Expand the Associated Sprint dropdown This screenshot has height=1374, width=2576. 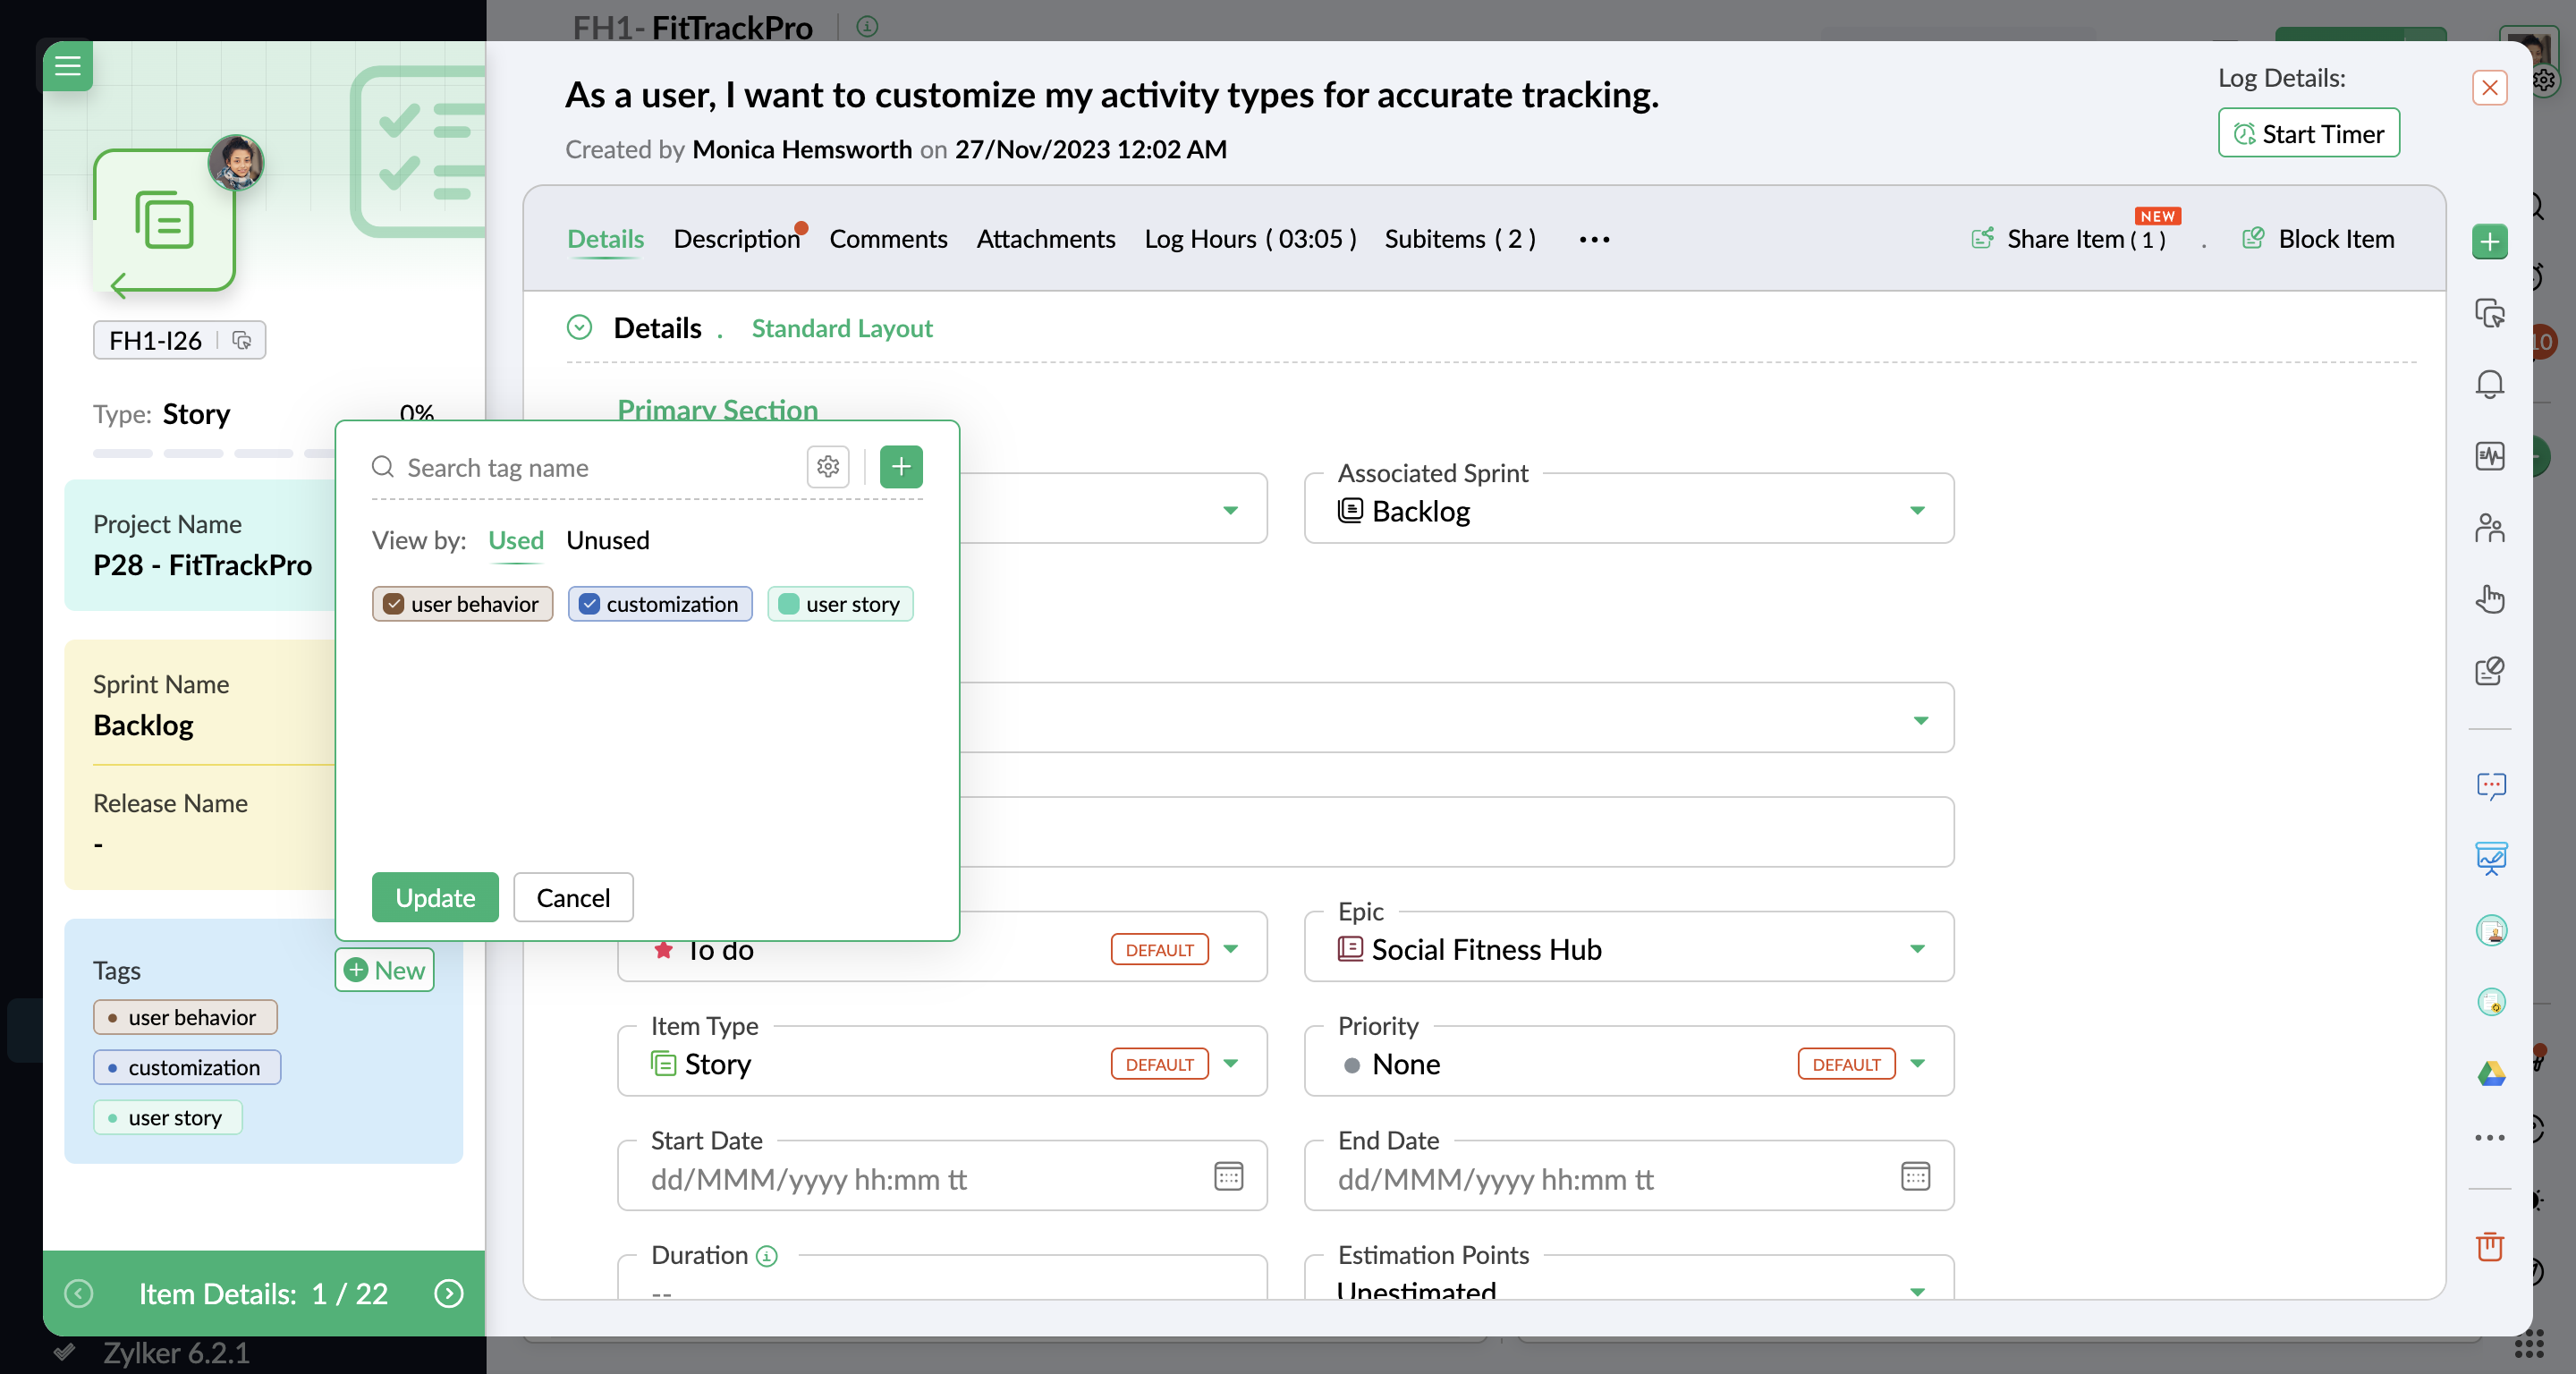click(x=1916, y=510)
